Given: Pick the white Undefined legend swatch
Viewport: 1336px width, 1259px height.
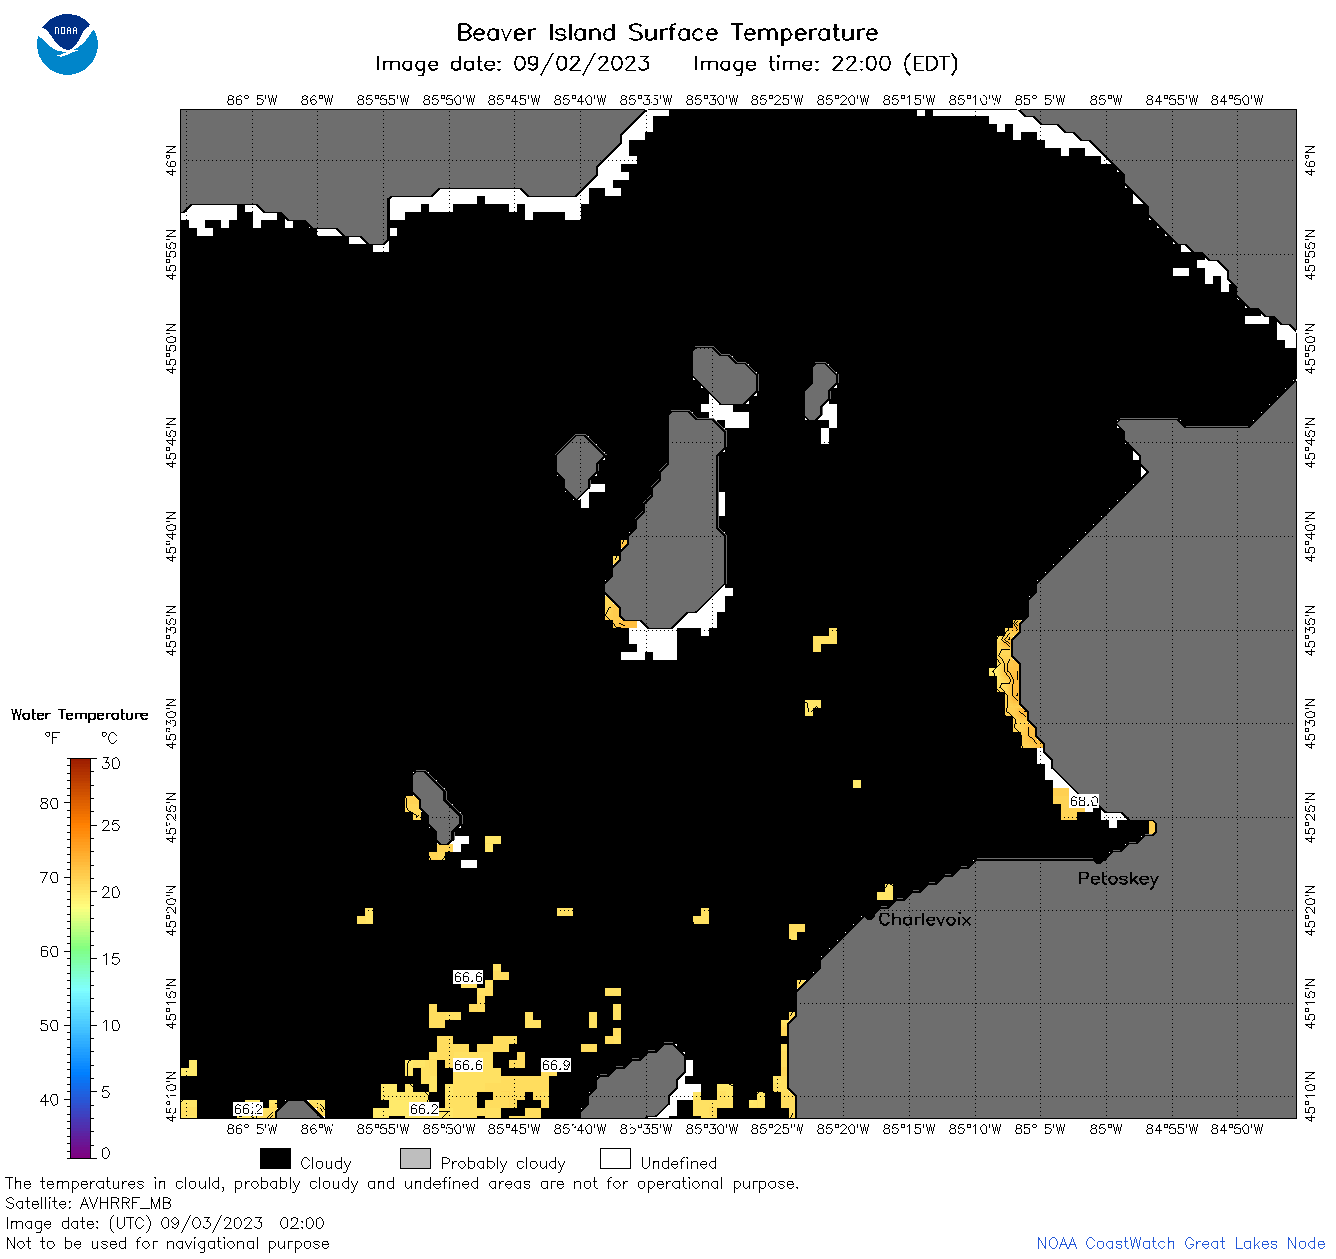Looking at the screenshot, I should pyautogui.click(x=615, y=1159).
